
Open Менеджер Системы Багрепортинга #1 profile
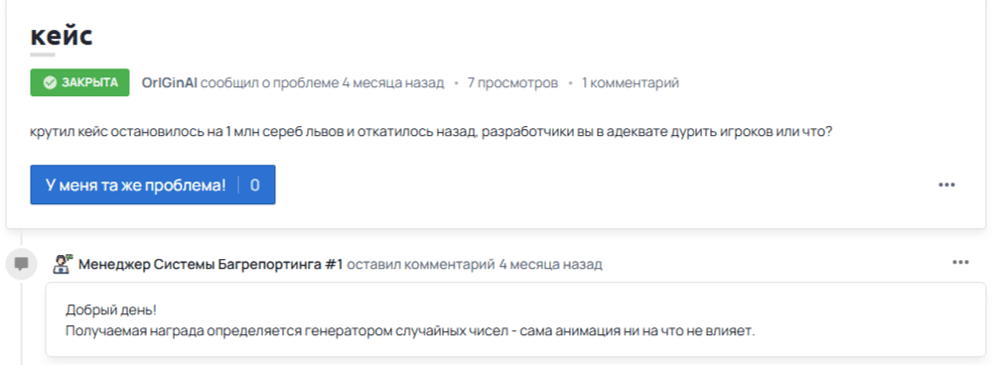[x=211, y=264]
